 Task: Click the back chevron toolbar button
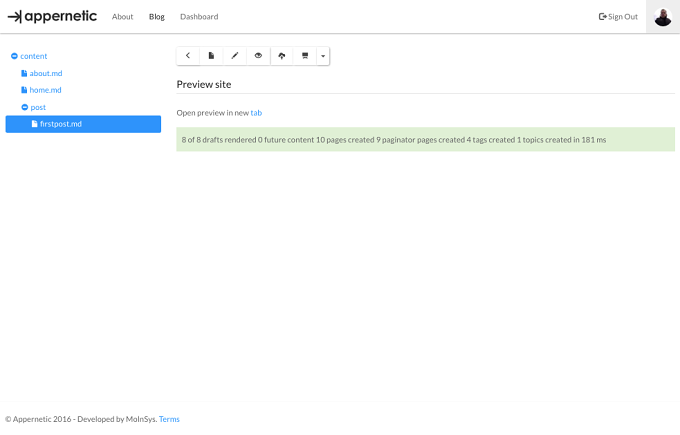188,56
